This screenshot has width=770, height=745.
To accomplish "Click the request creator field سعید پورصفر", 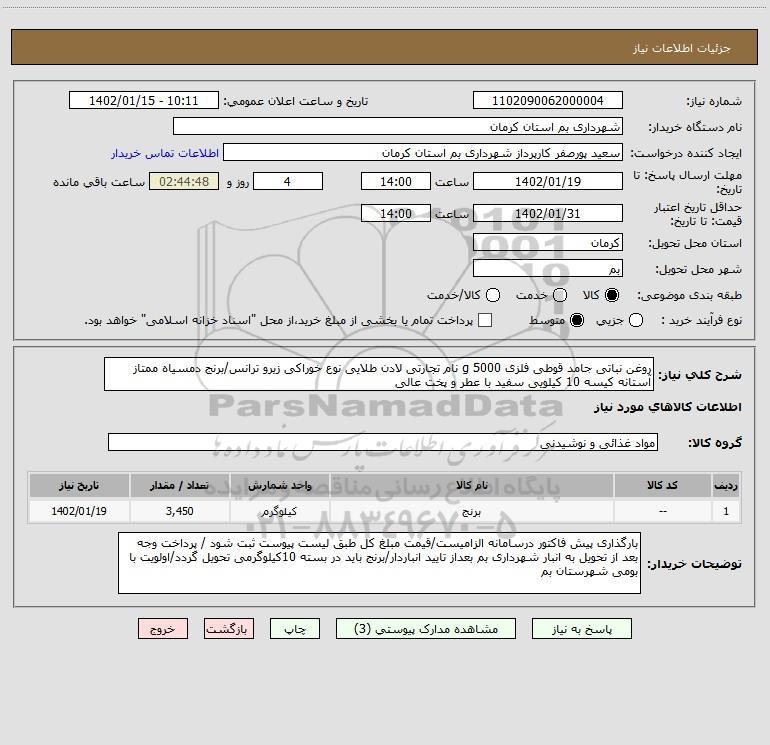I will coord(423,153).
